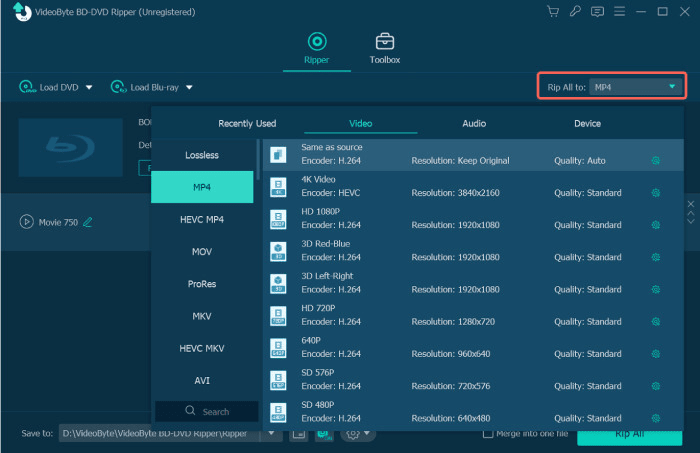700x453 pixels.
Task: Expand the Save to path dropdown arrow
Action: click(x=271, y=433)
